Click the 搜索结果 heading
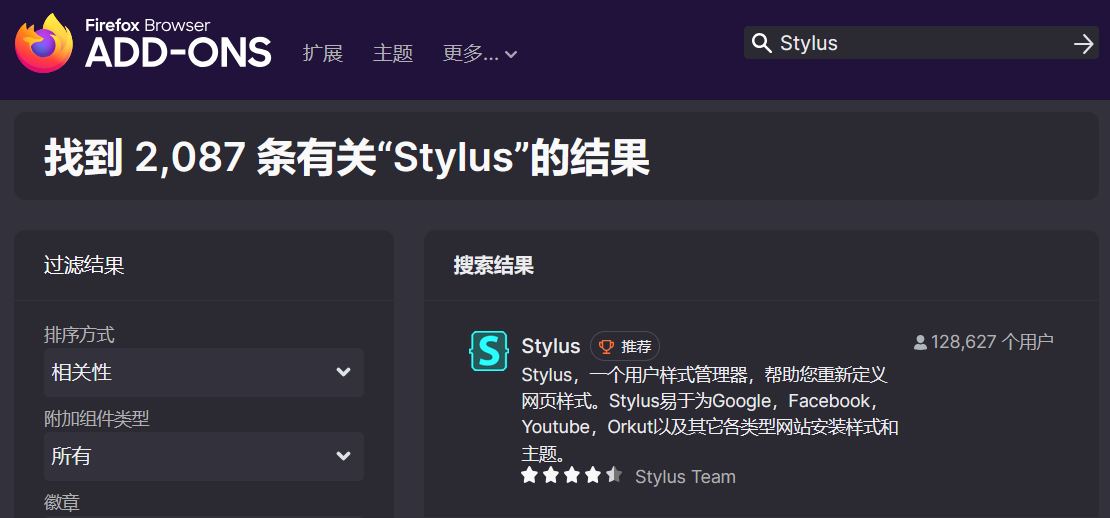This screenshot has width=1110, height=518. click(493, 266)
